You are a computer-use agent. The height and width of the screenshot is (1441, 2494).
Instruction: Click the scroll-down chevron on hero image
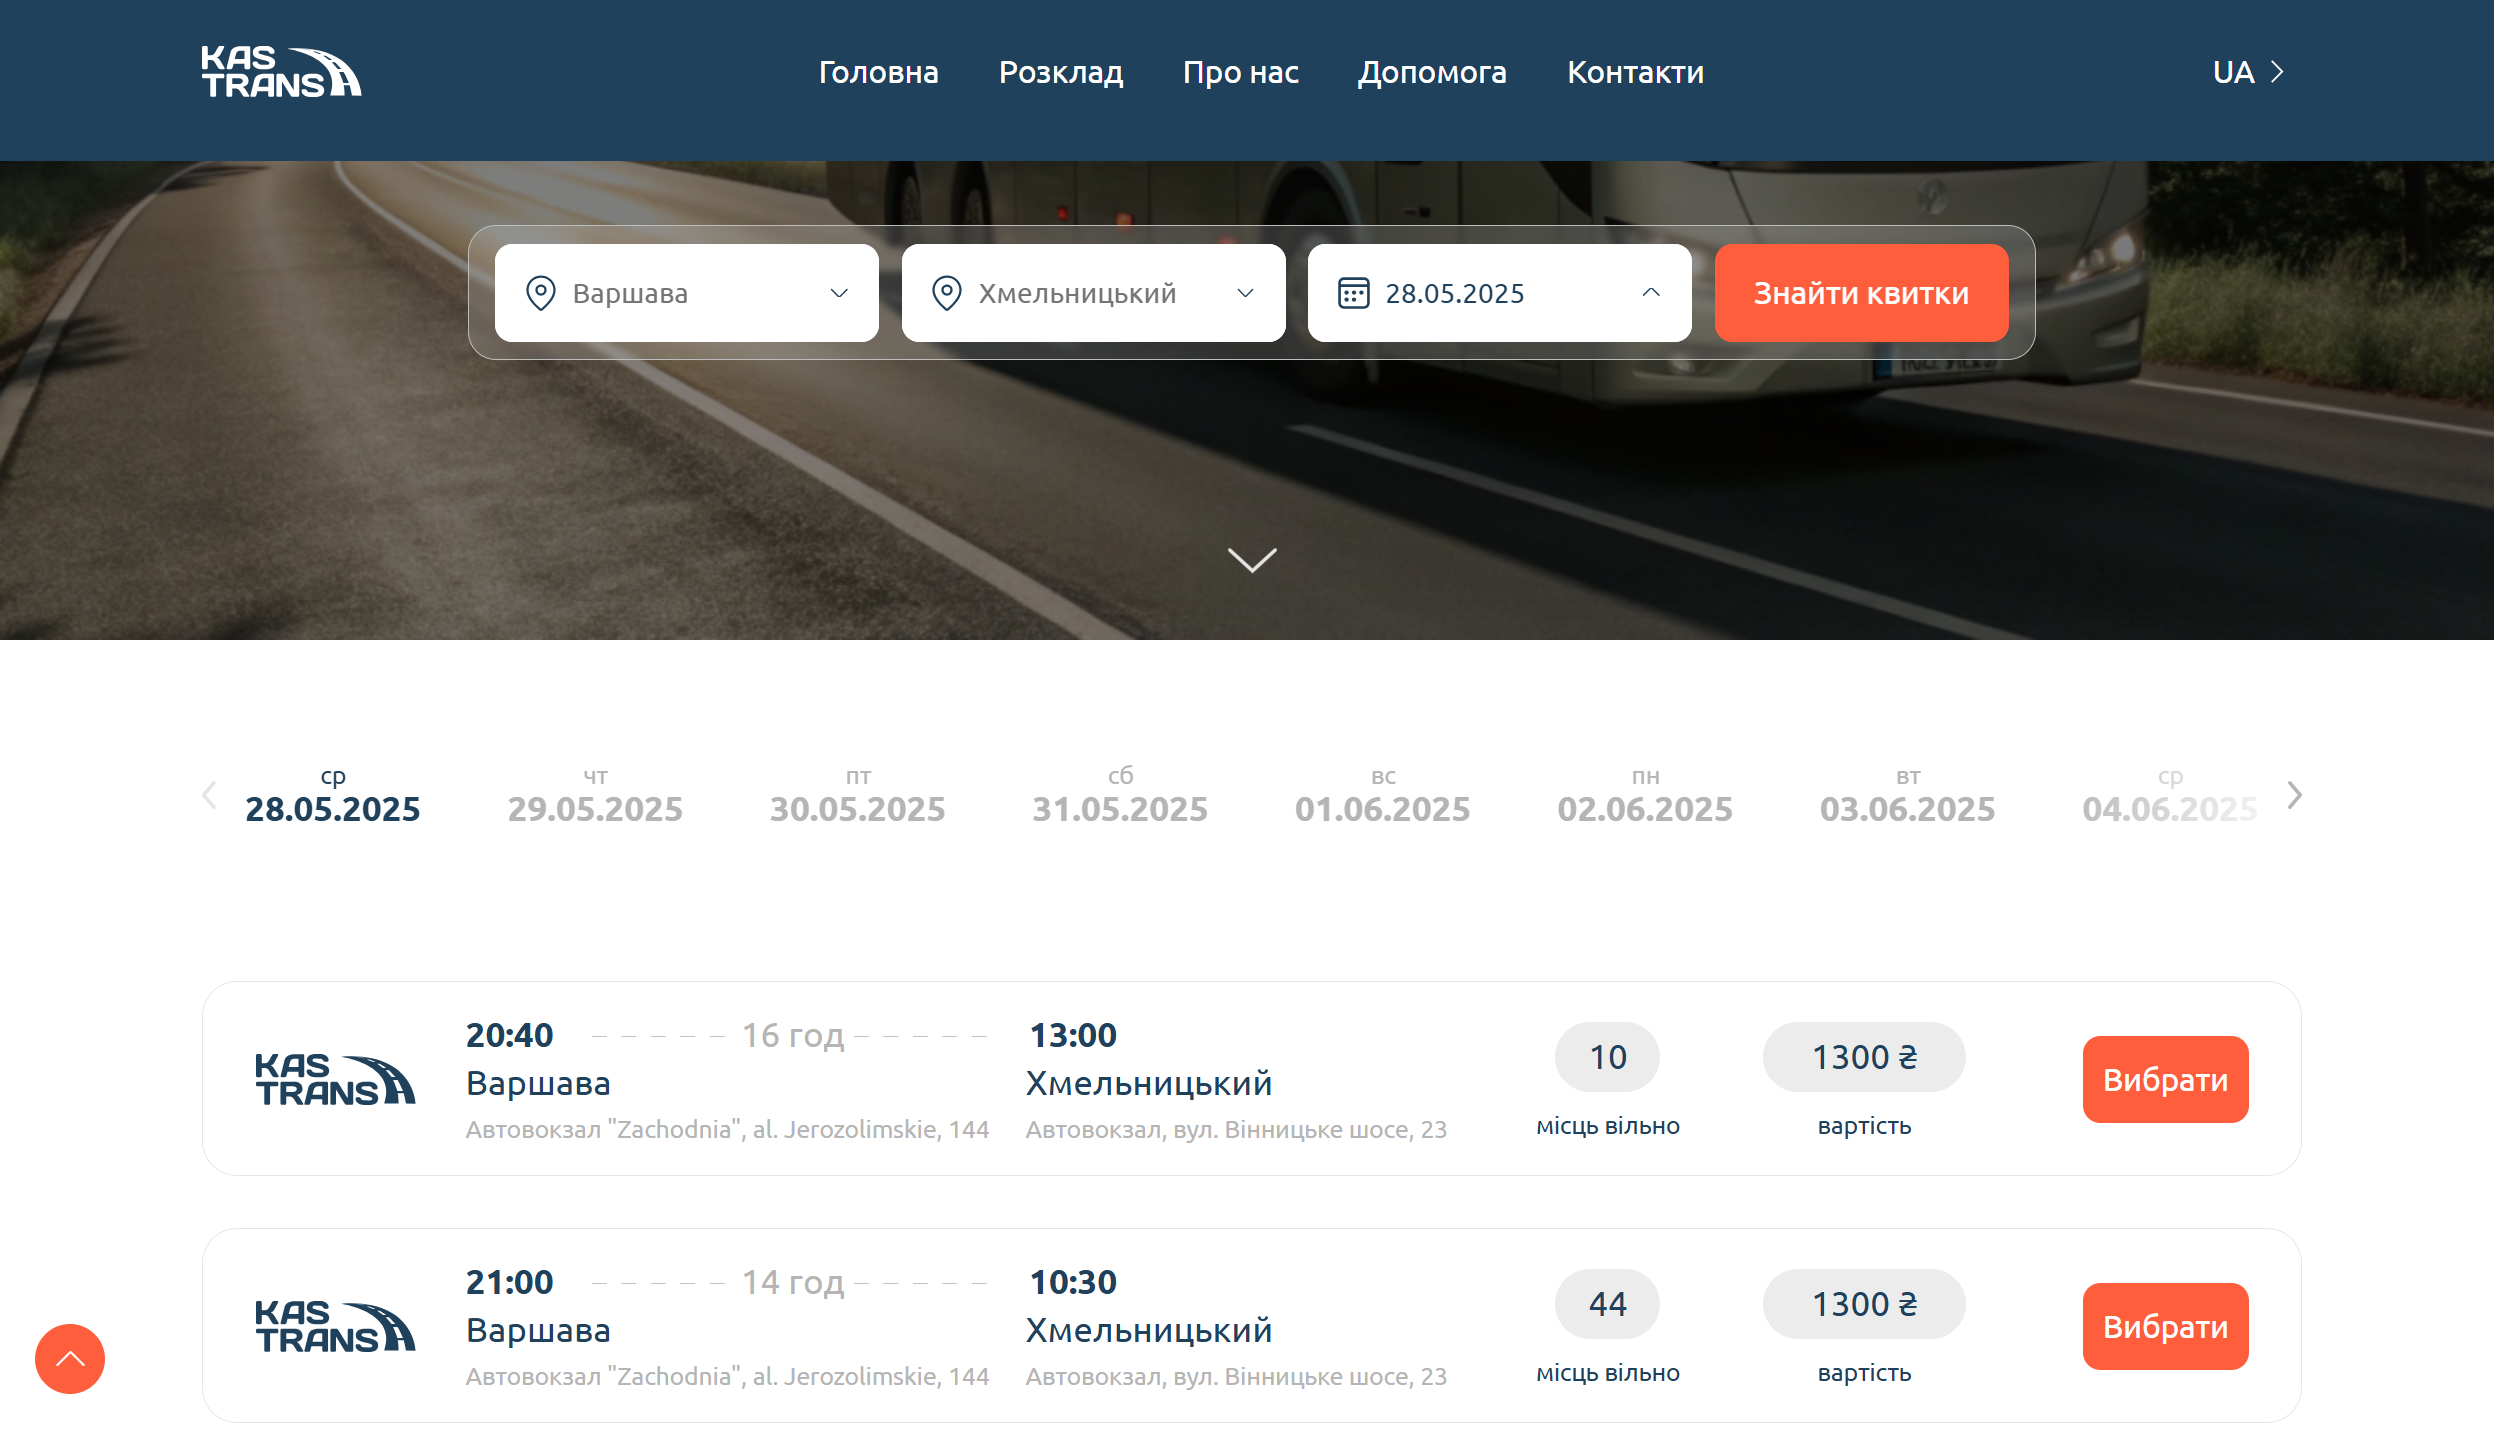click(x=1252, y=559)
